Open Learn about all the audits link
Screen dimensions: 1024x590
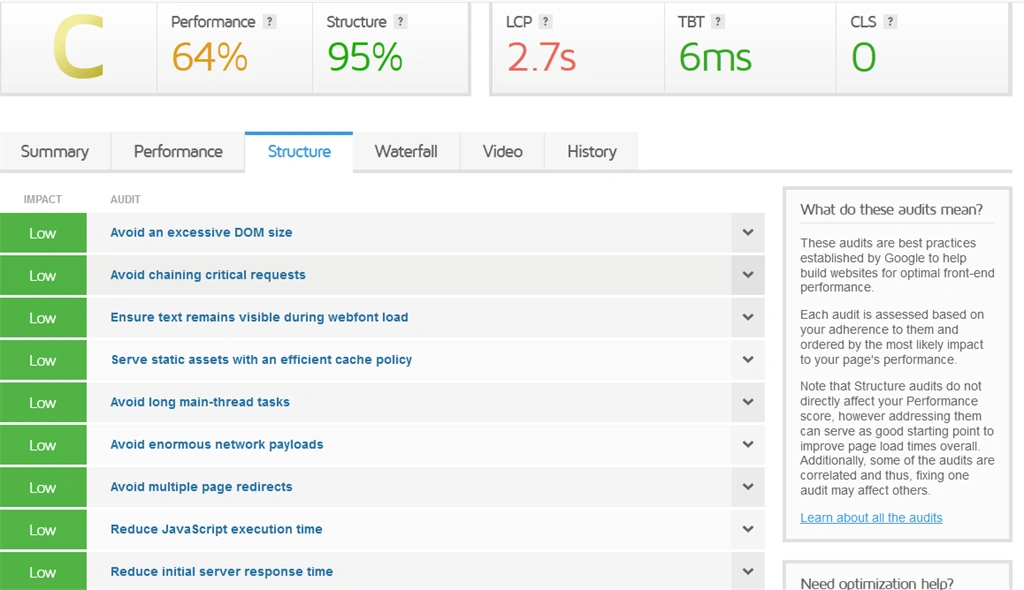tap(871, 517)
